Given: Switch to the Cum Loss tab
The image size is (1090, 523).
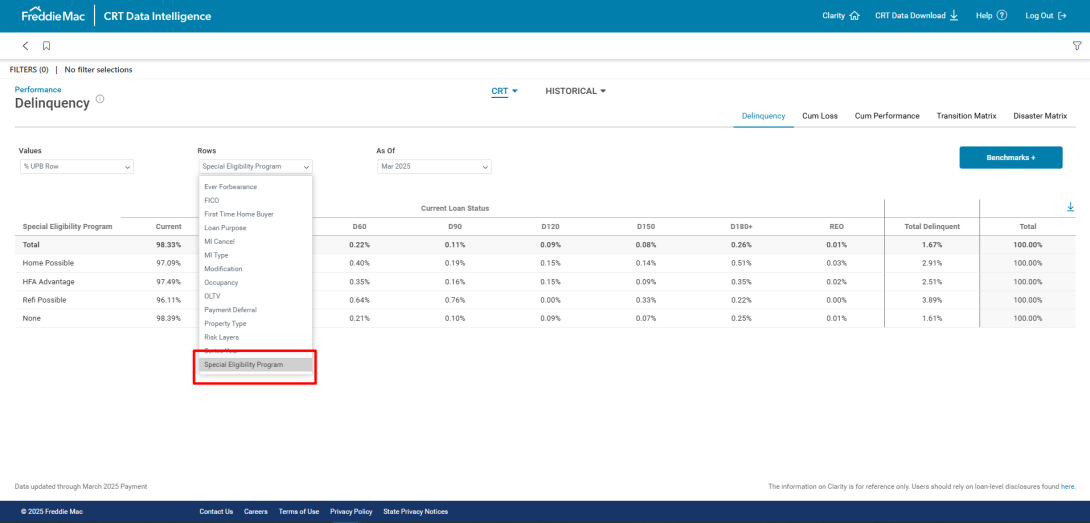Looking at the screenshot, I should click(x=820, y=116).
